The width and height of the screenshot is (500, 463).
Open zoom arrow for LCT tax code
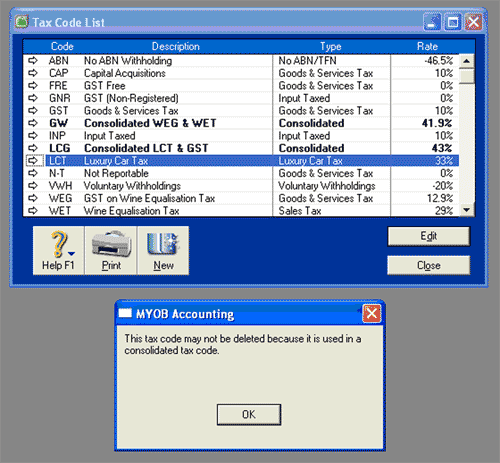pyautogui.click(x=33, y=161)
